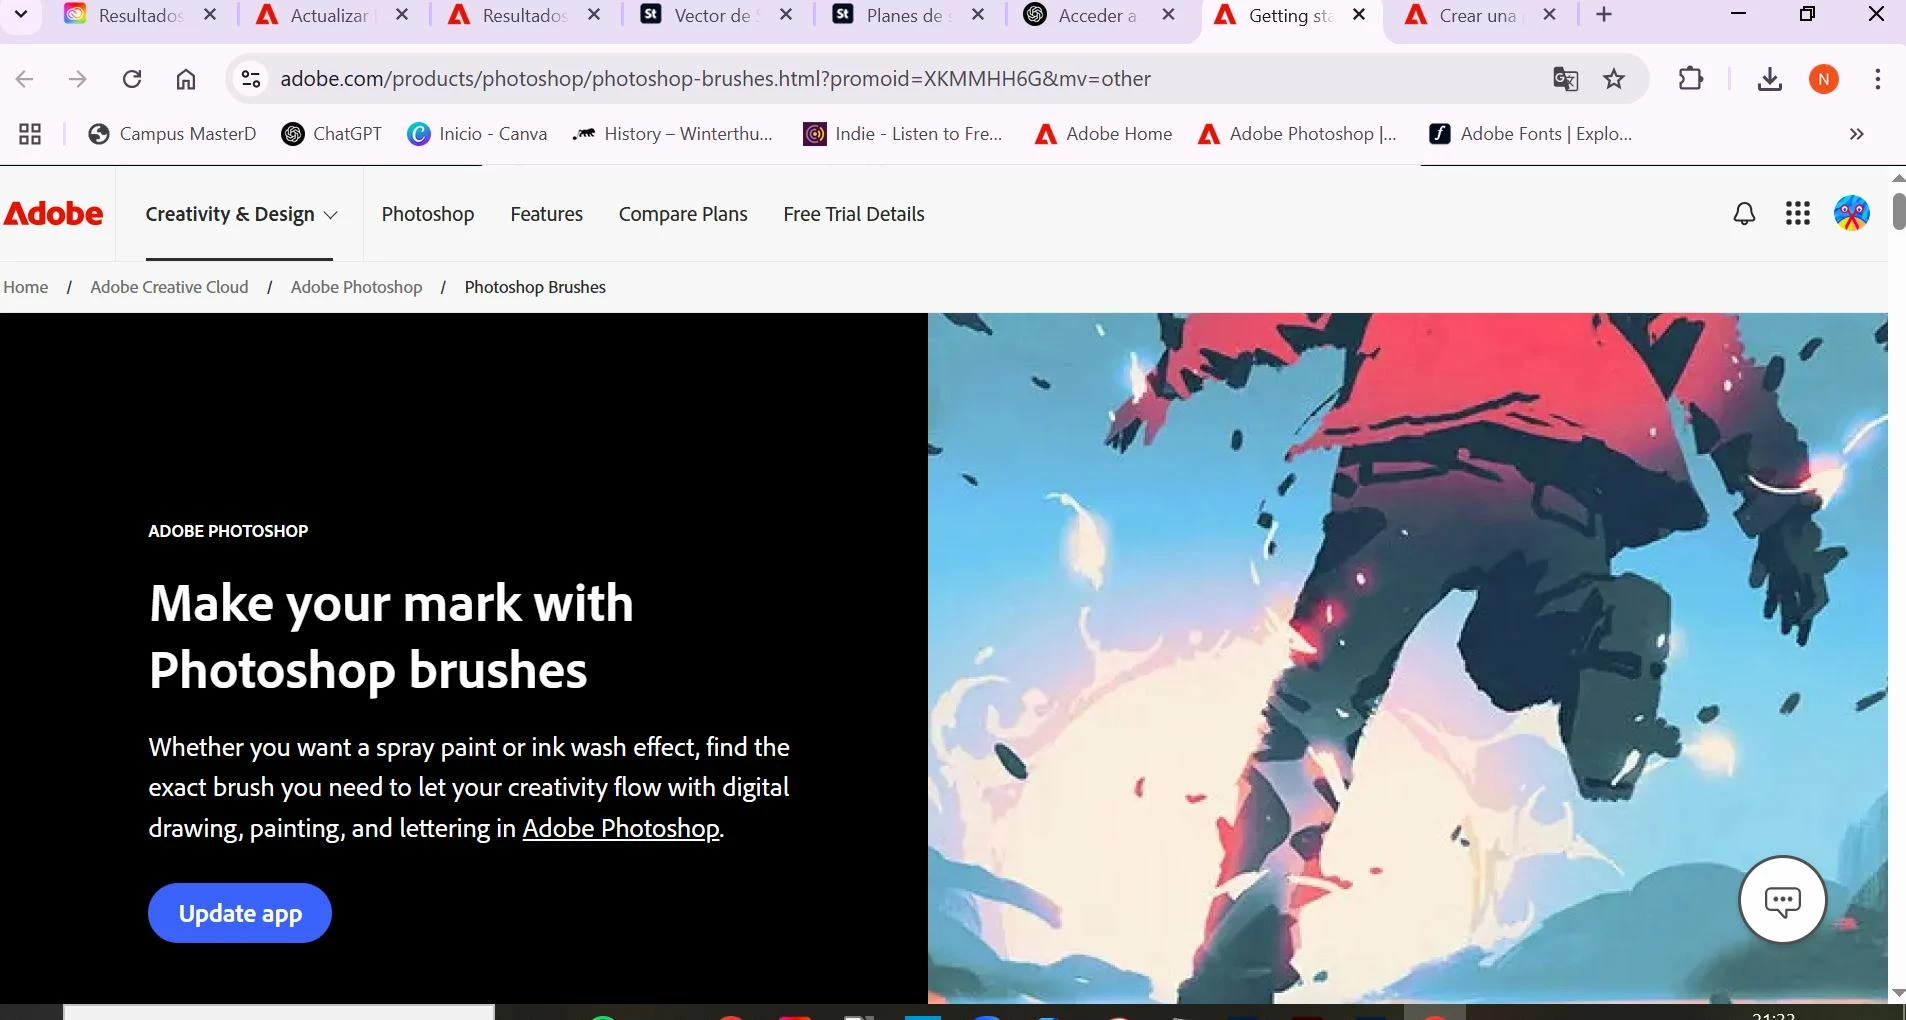Click the browser back arrow
This screenshot has height=1020, width=1906.
25,79
